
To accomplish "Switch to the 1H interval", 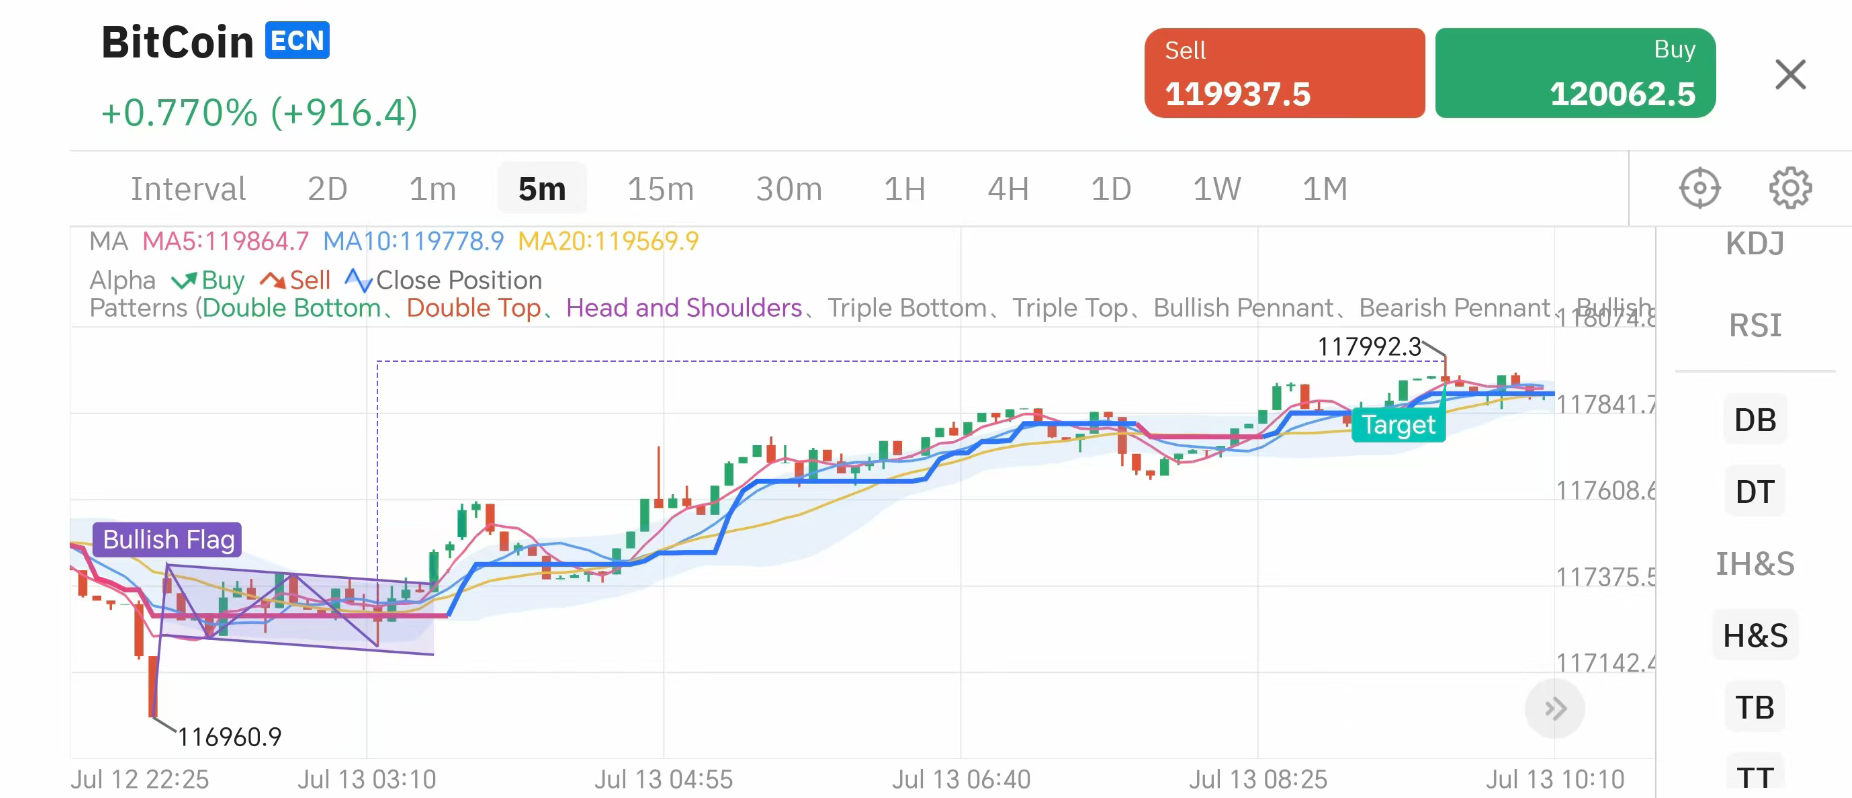I will [904, 189].
